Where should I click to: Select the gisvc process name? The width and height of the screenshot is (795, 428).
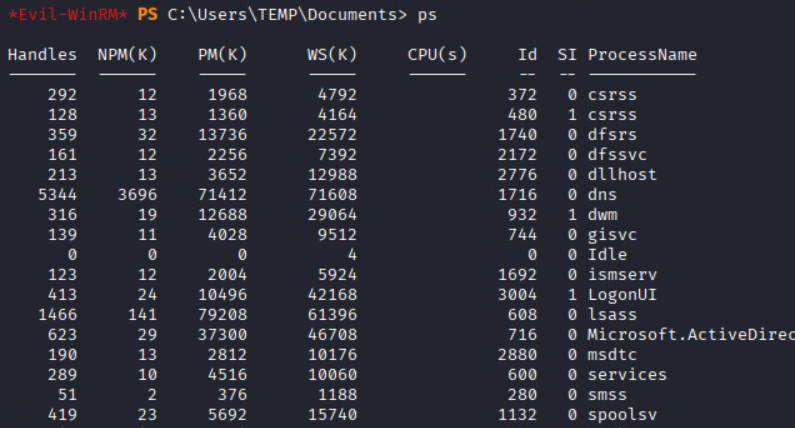pyautogui.click(x=612, y=235)
